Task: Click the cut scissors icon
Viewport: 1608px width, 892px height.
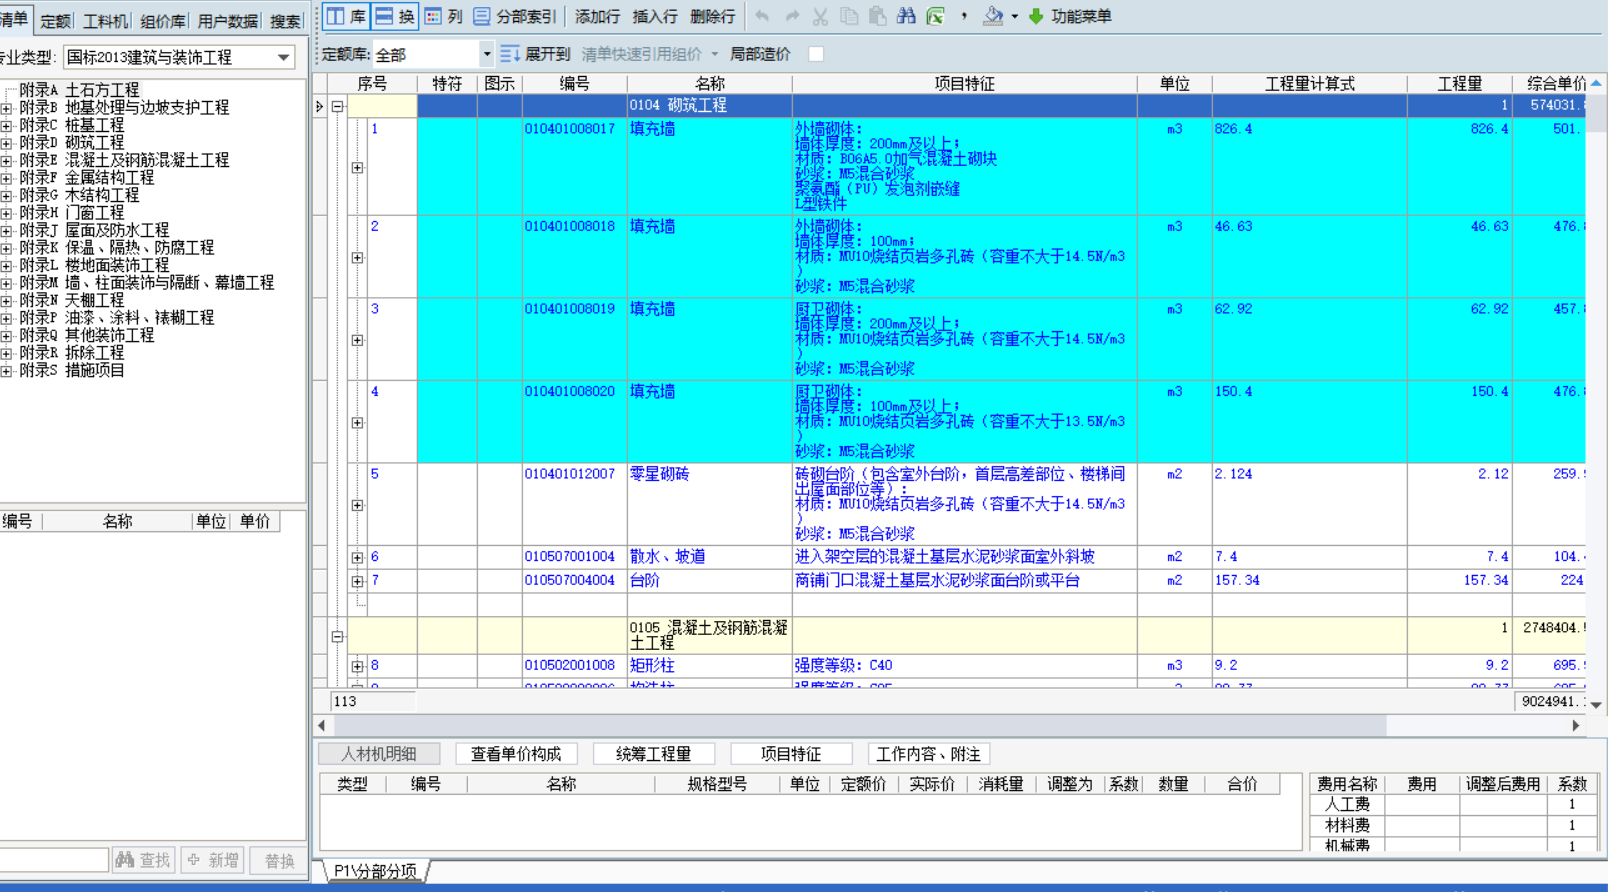Action: pyautogui.click(x=820, y=16)
